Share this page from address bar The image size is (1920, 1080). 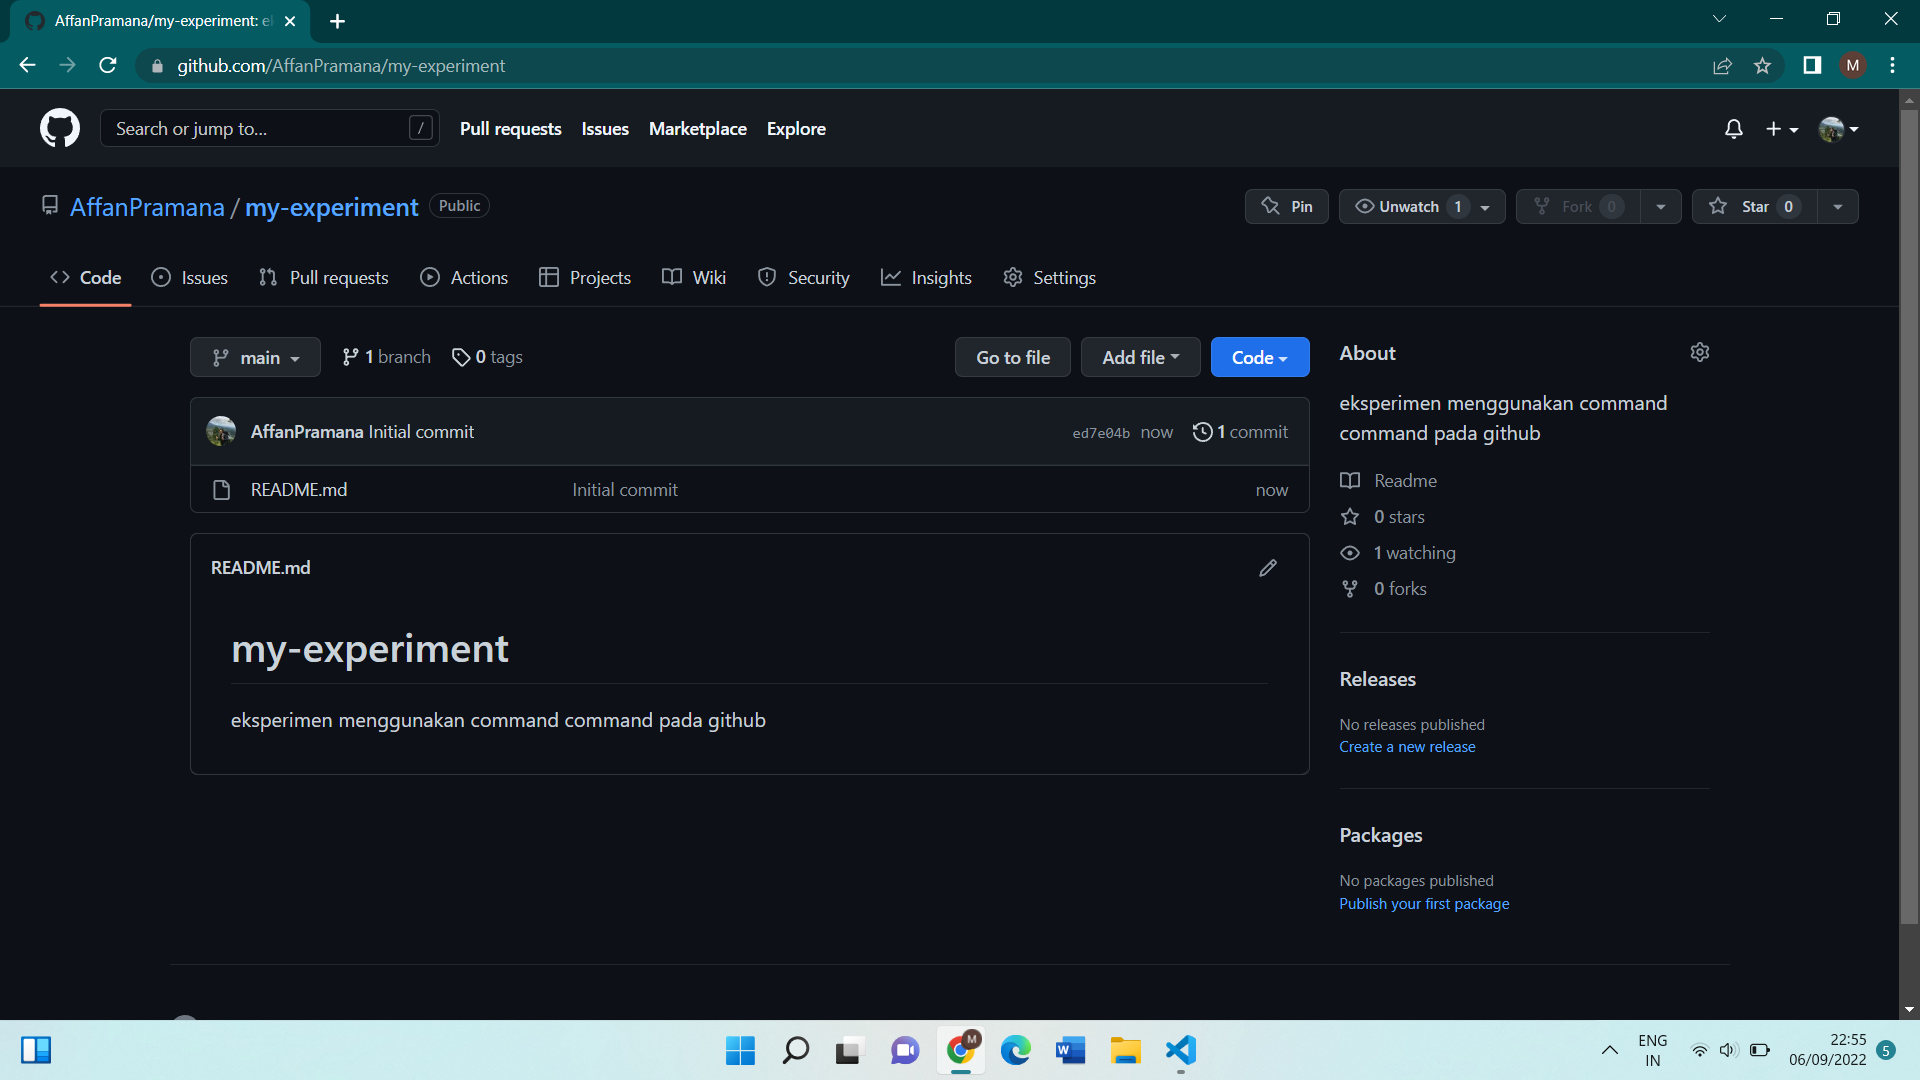click(1722, 66)
